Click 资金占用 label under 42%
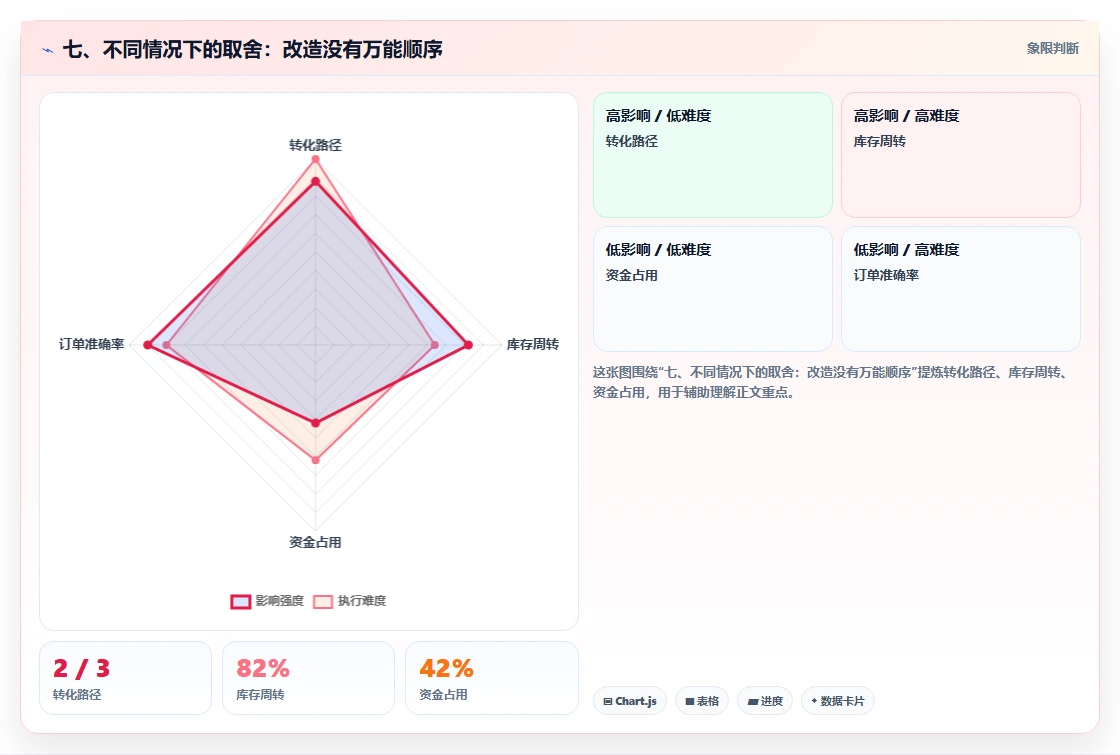Screen dimensions: 1120x755 pyautogui.click(x=443, y=694)
